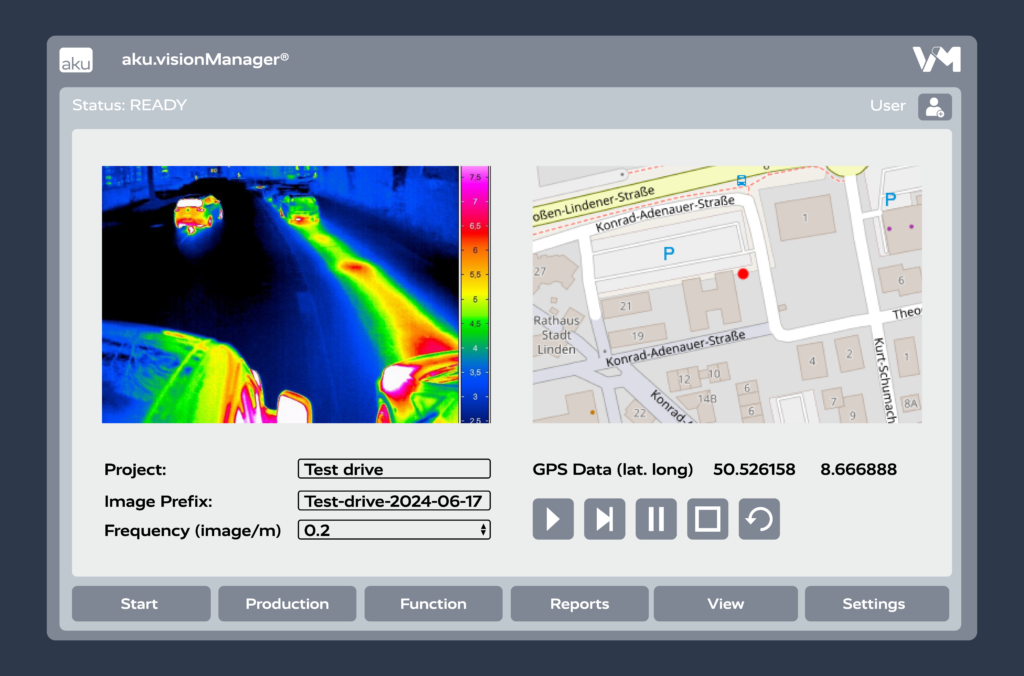
Task: Pause the recording playback
Action: click(656, 520)
